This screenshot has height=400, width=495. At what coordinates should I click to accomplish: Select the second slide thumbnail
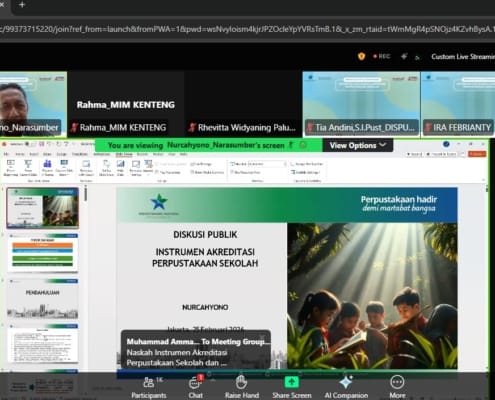[x=42, y=253]
